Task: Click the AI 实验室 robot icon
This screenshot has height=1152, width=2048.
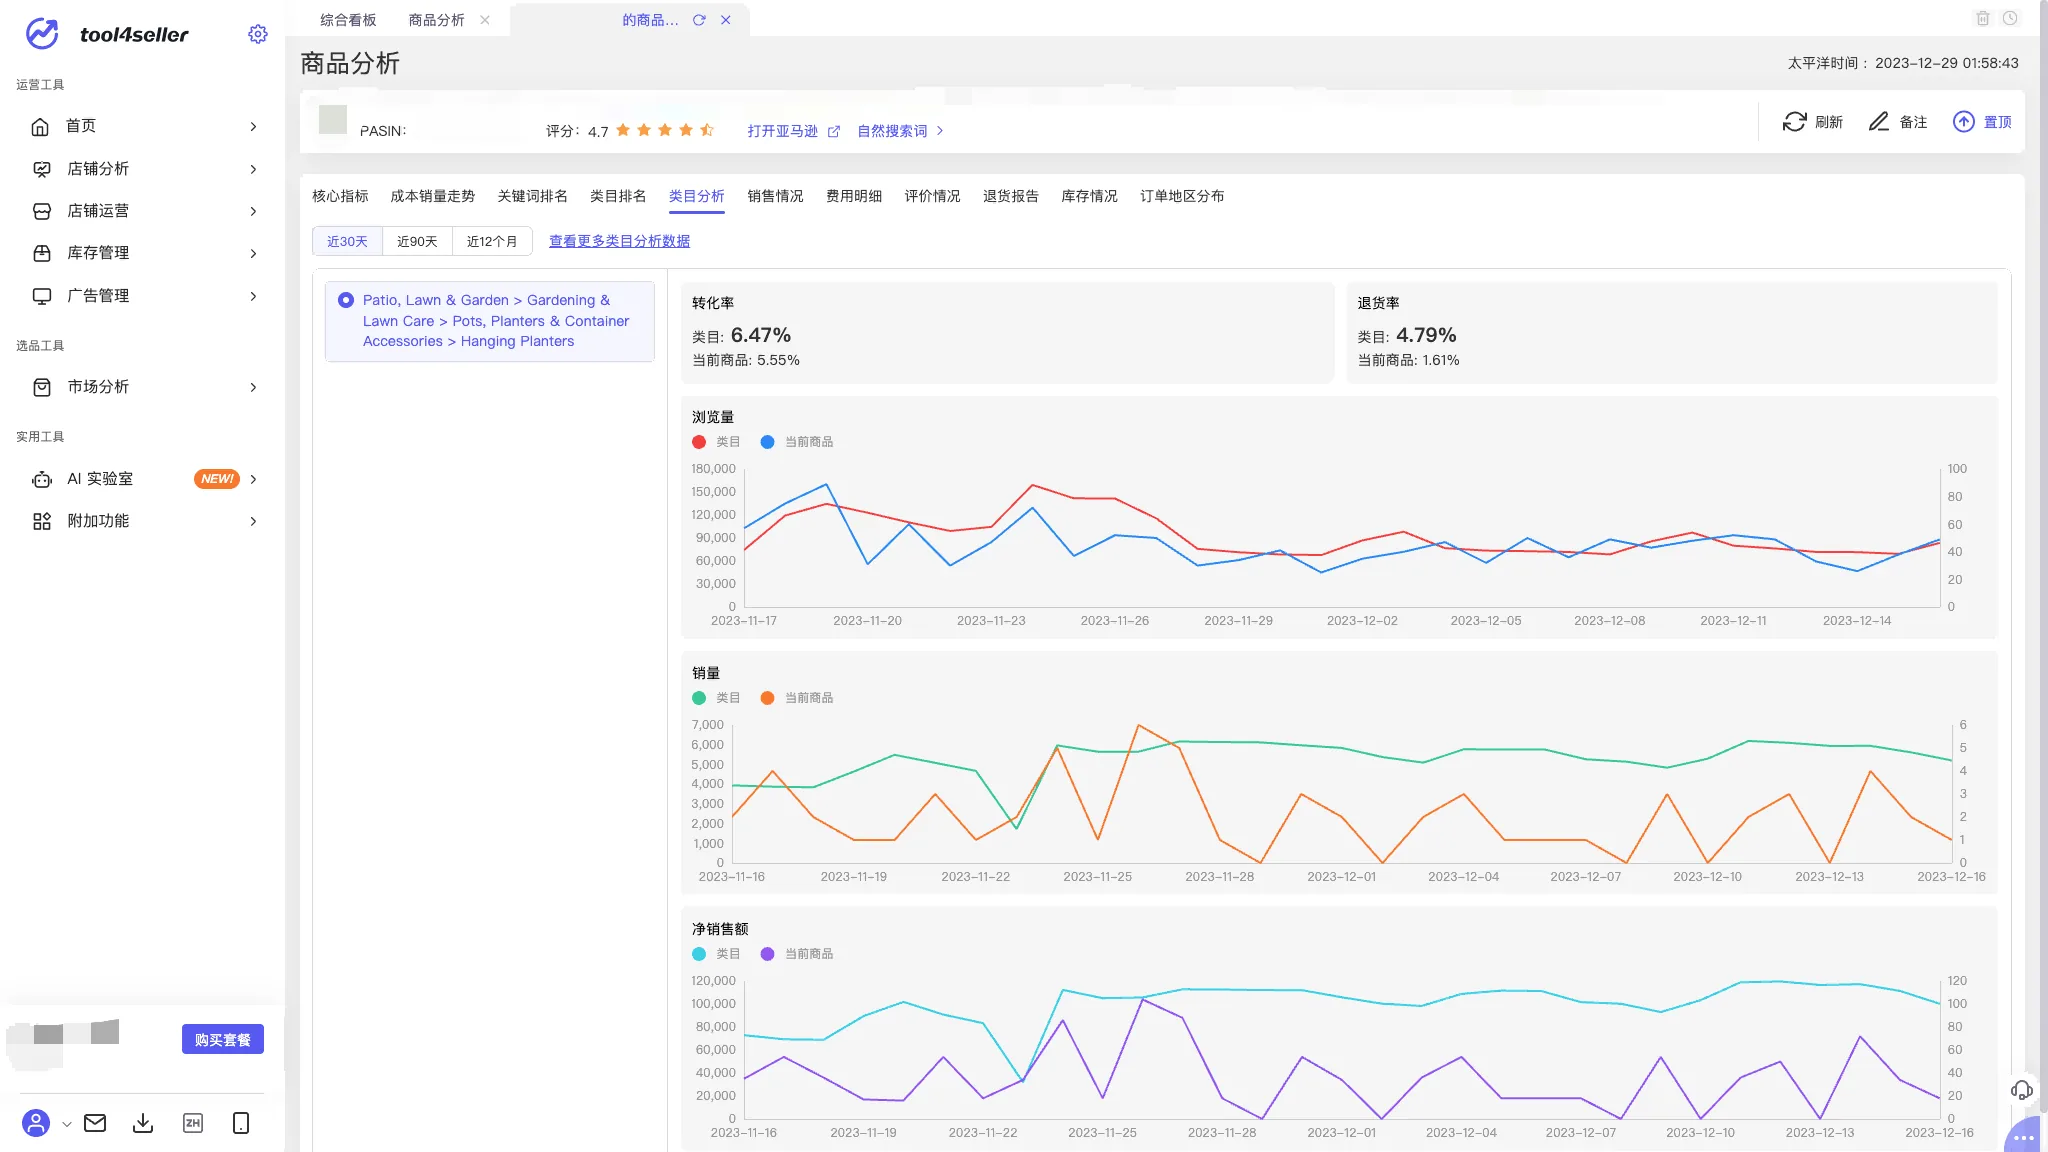Action: [x=41, y=479]
